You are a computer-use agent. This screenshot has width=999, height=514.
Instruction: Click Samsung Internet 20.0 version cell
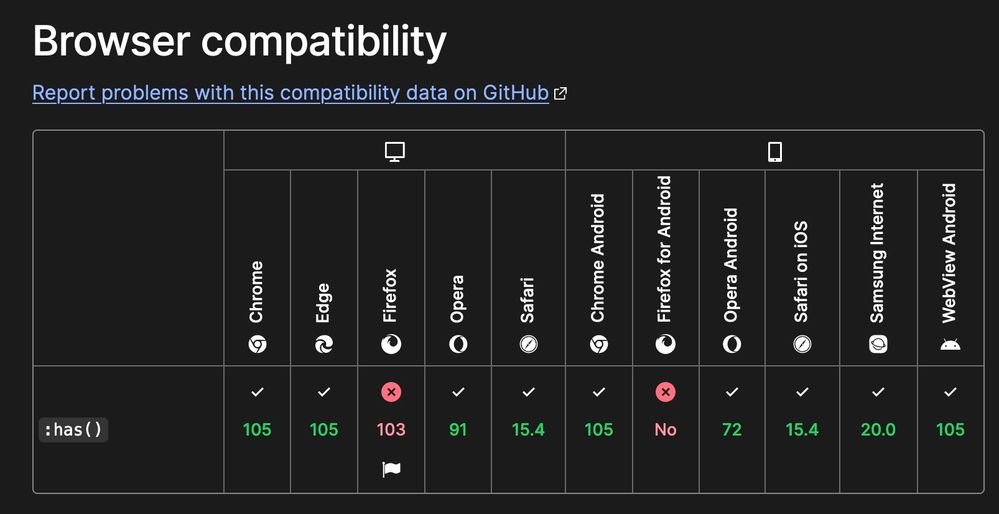click(878, 430)
